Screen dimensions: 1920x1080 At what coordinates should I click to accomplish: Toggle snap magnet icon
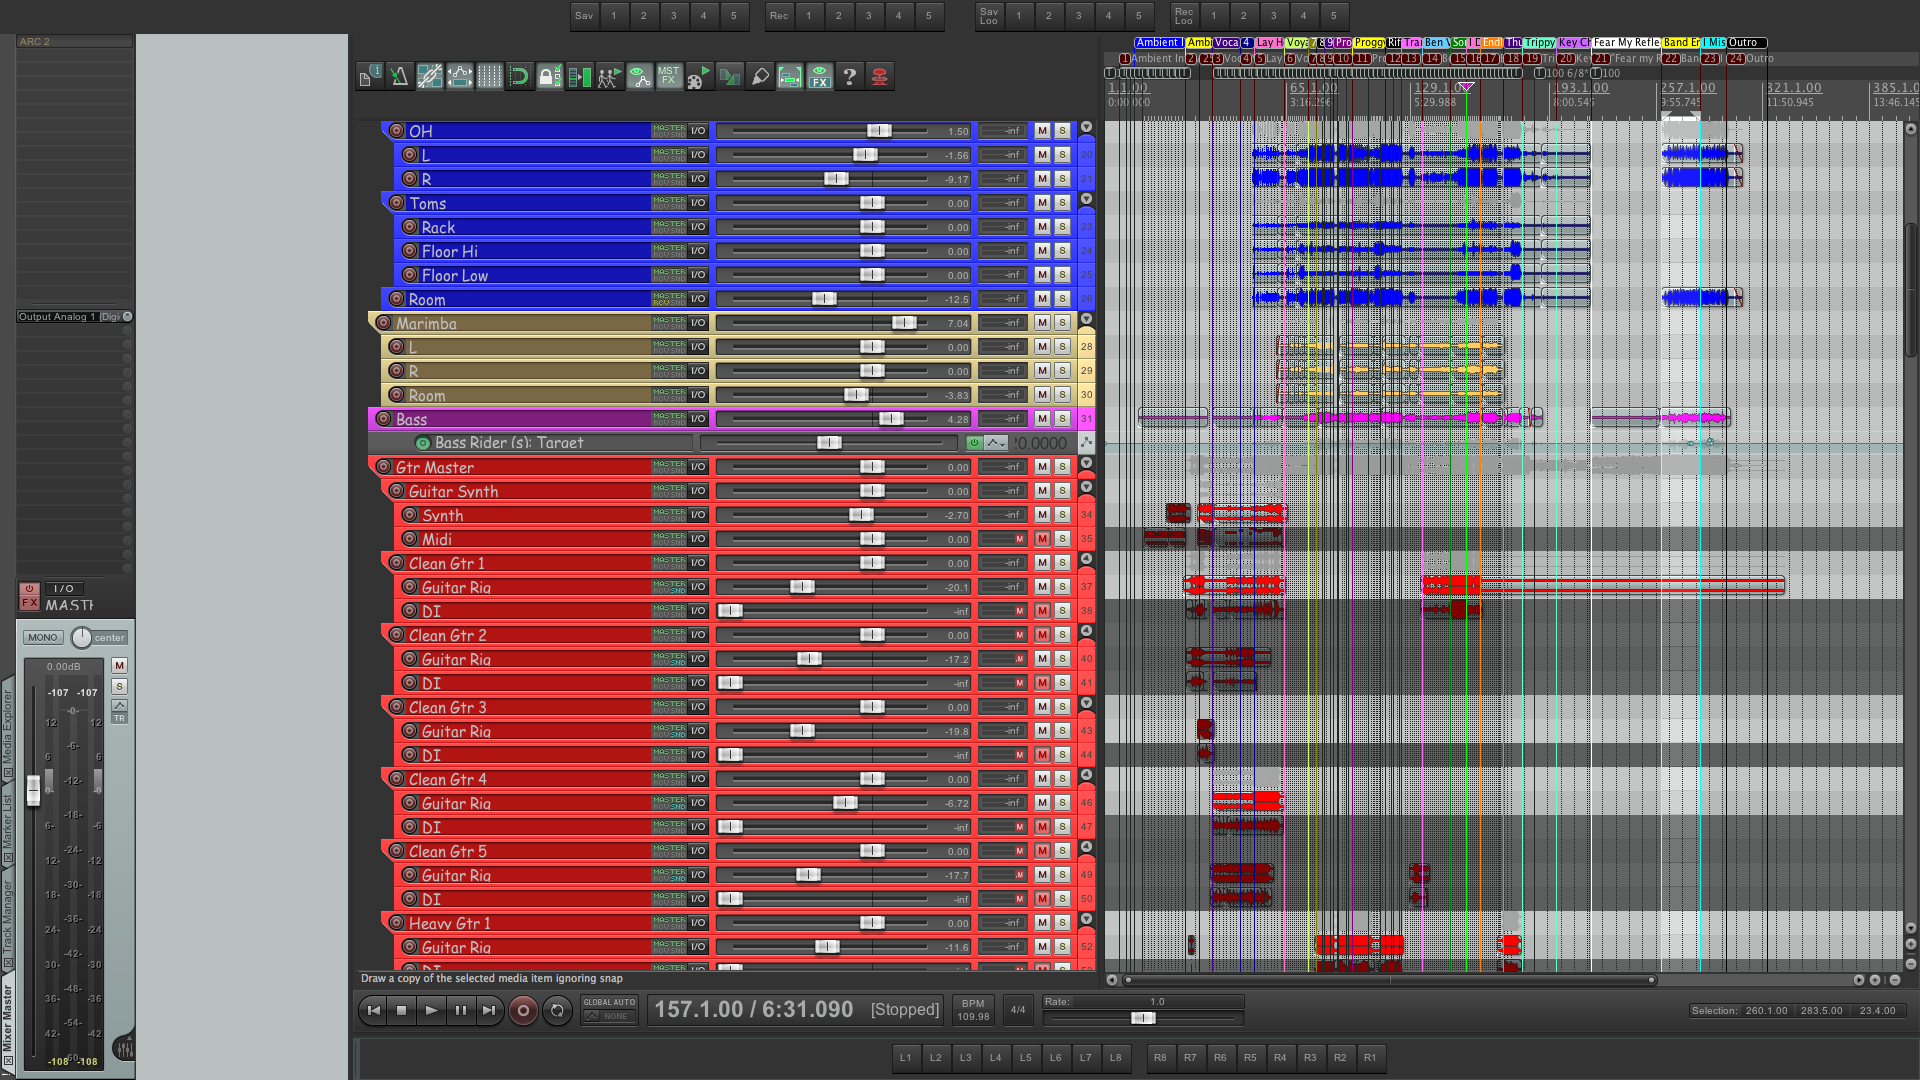519,76
